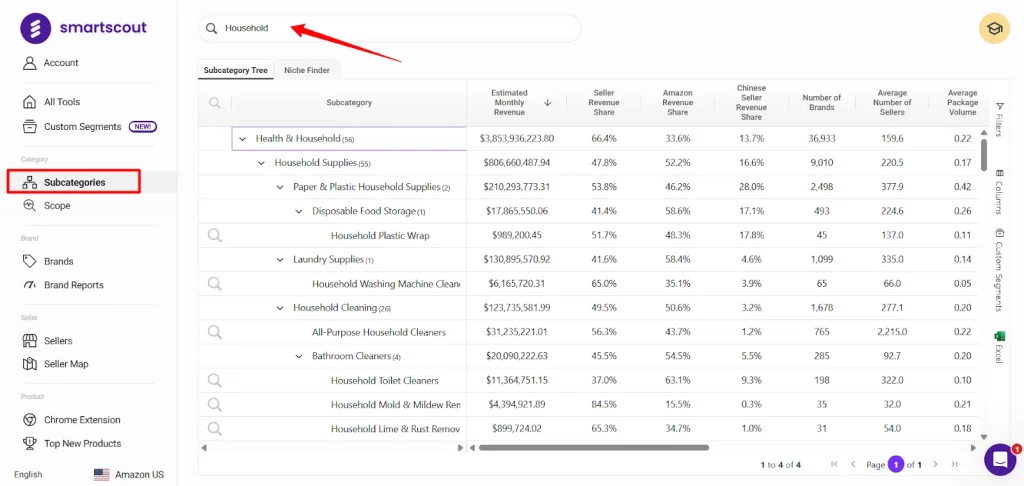This screenshot has height=486, width=1024.
Task: Click the vertical table scrollbar thumb
Action: [x=984, y=156]
